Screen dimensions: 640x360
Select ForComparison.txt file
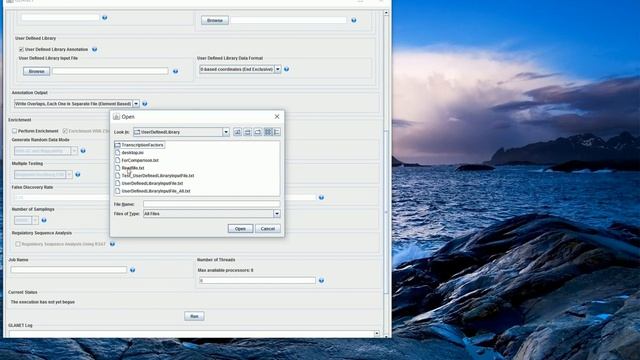tap(140, 160)
